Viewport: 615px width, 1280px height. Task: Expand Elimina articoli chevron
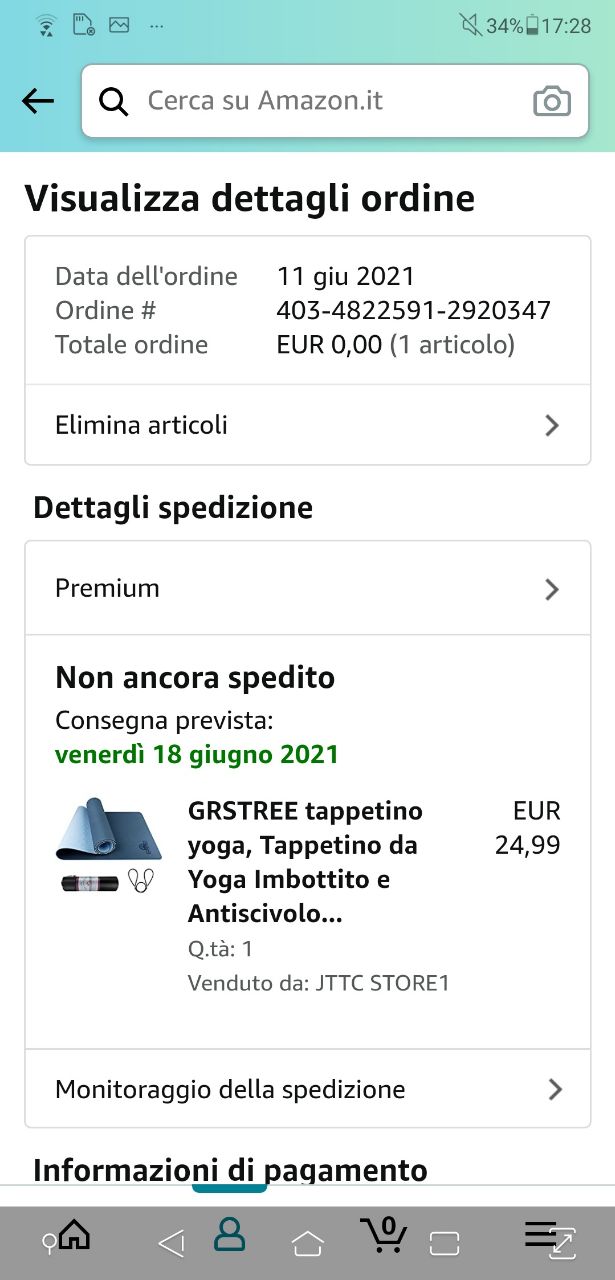pos(552,426)
